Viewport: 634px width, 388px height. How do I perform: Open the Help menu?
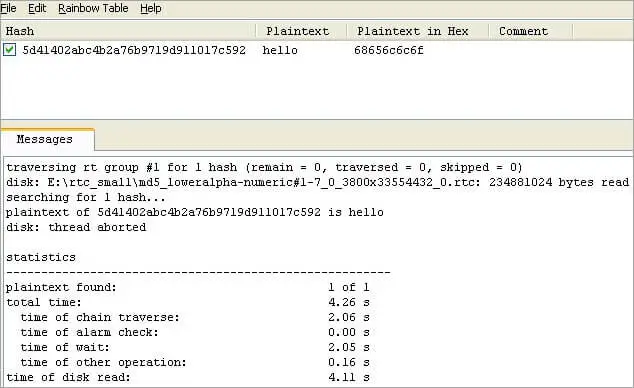(151, 8)
